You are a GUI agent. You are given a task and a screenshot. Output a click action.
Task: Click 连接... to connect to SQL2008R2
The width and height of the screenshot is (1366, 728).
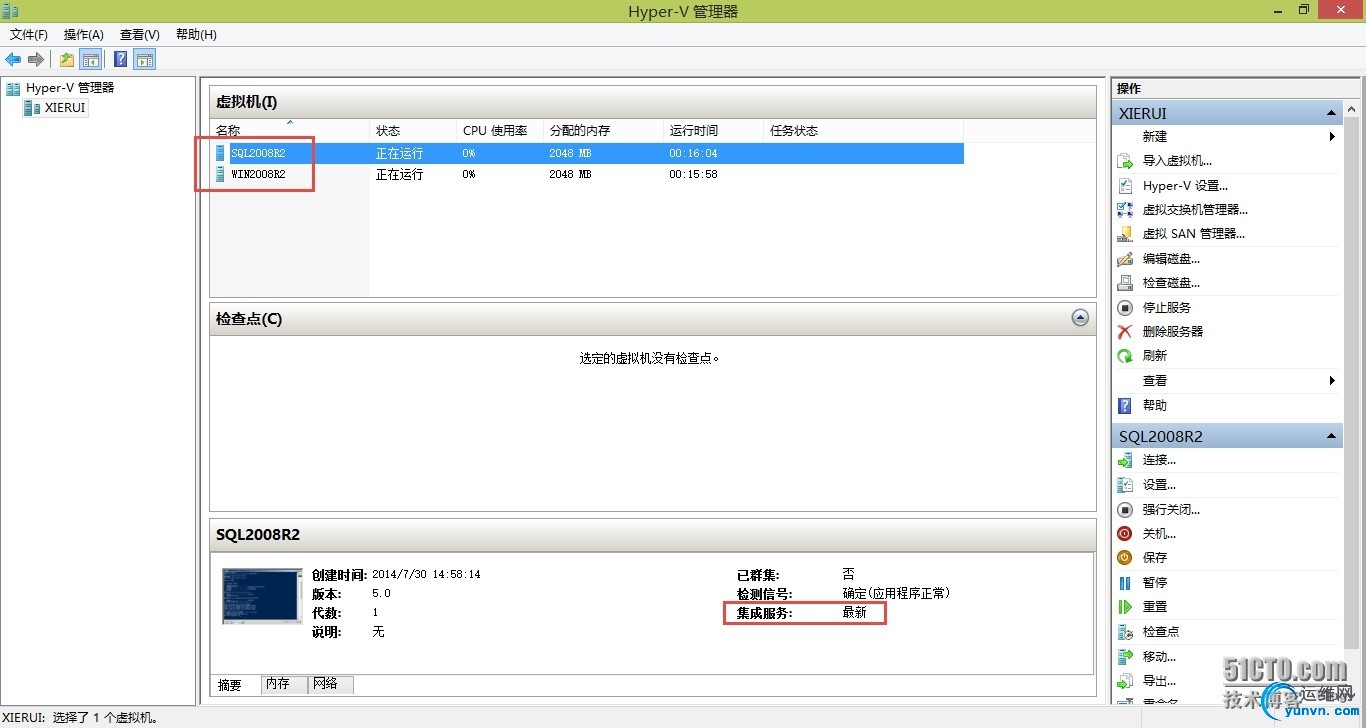[1159, 460]
